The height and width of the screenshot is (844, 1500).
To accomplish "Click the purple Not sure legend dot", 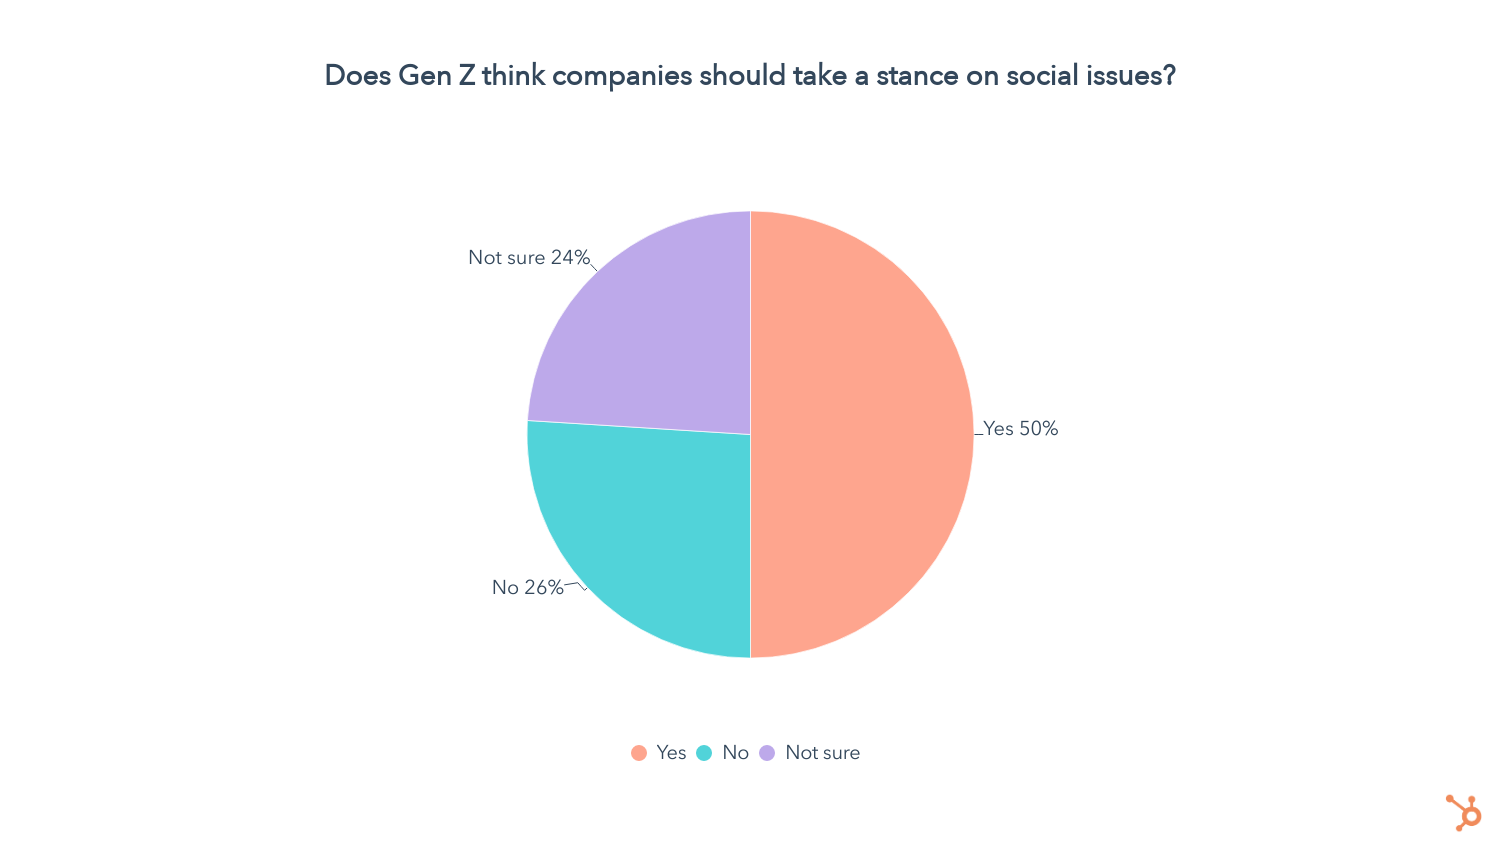I will click(767, 753).
